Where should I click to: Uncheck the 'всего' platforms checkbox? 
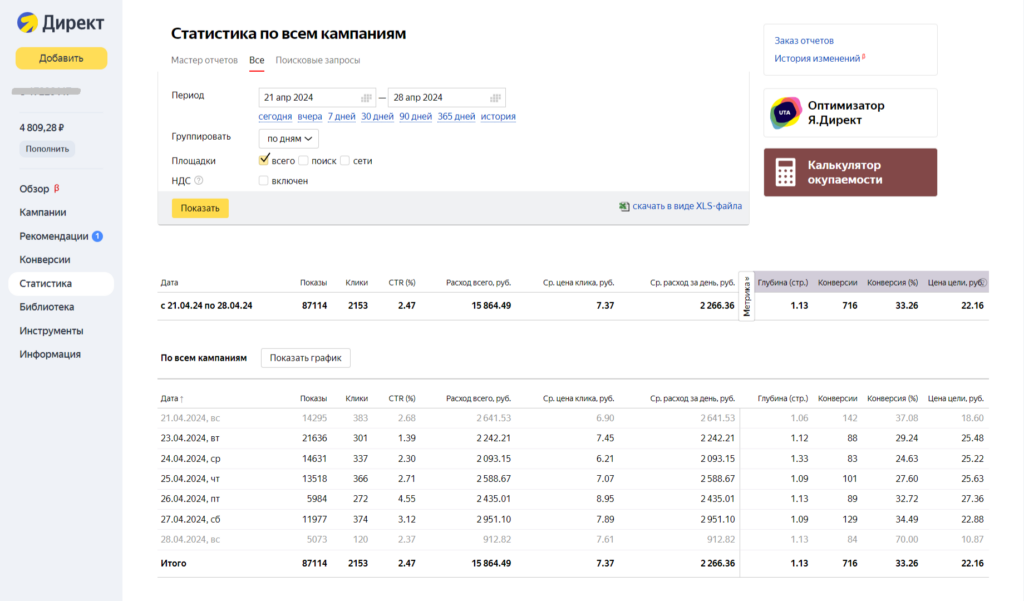264,160
